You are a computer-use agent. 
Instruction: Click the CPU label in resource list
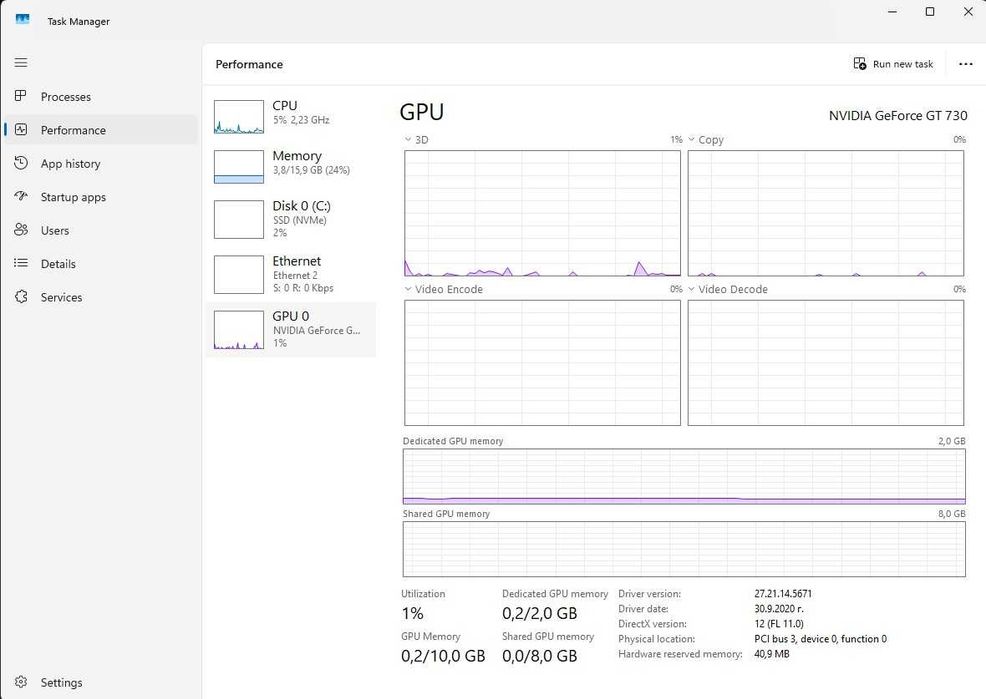pos(285,106)
